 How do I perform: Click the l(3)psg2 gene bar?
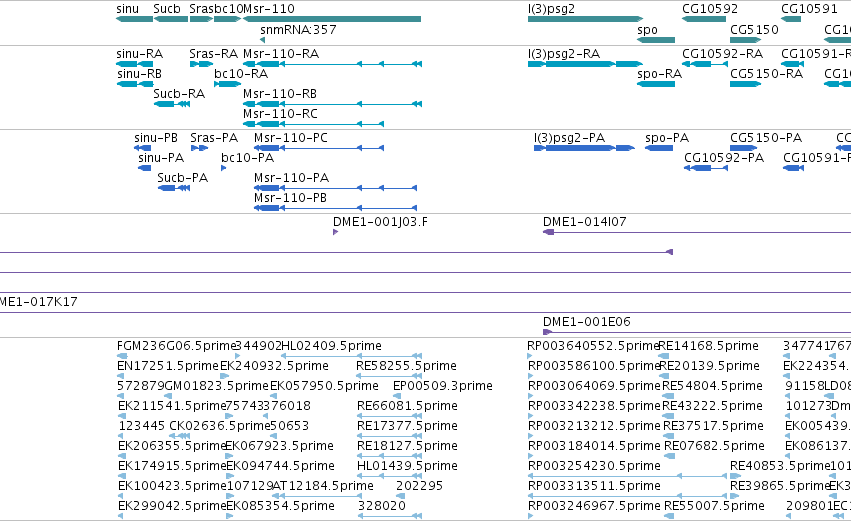(585, 19)
